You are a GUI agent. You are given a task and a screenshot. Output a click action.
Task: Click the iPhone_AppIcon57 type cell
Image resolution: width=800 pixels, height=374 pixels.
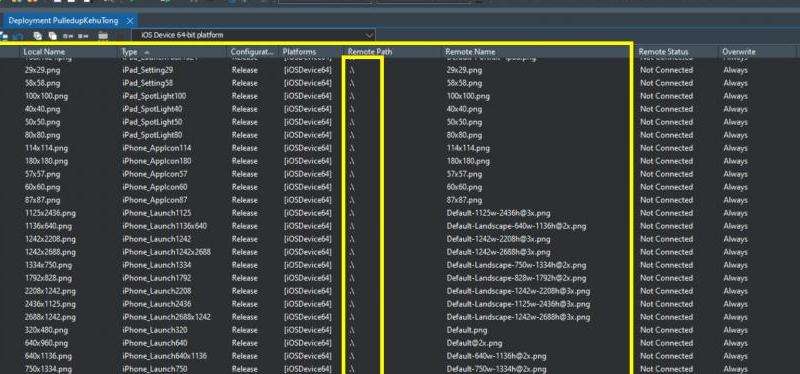point(155,174)
